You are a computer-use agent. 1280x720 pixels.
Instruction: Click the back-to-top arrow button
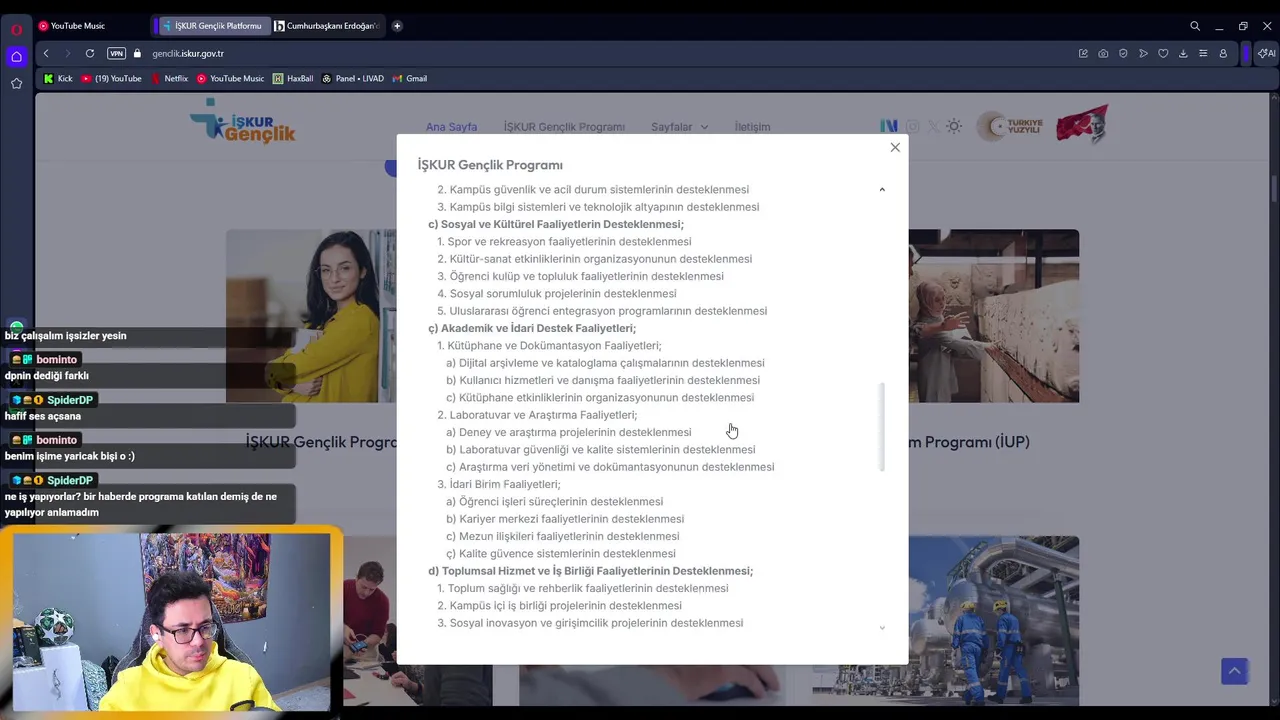pyautogui.click(x=1234, y=671)
